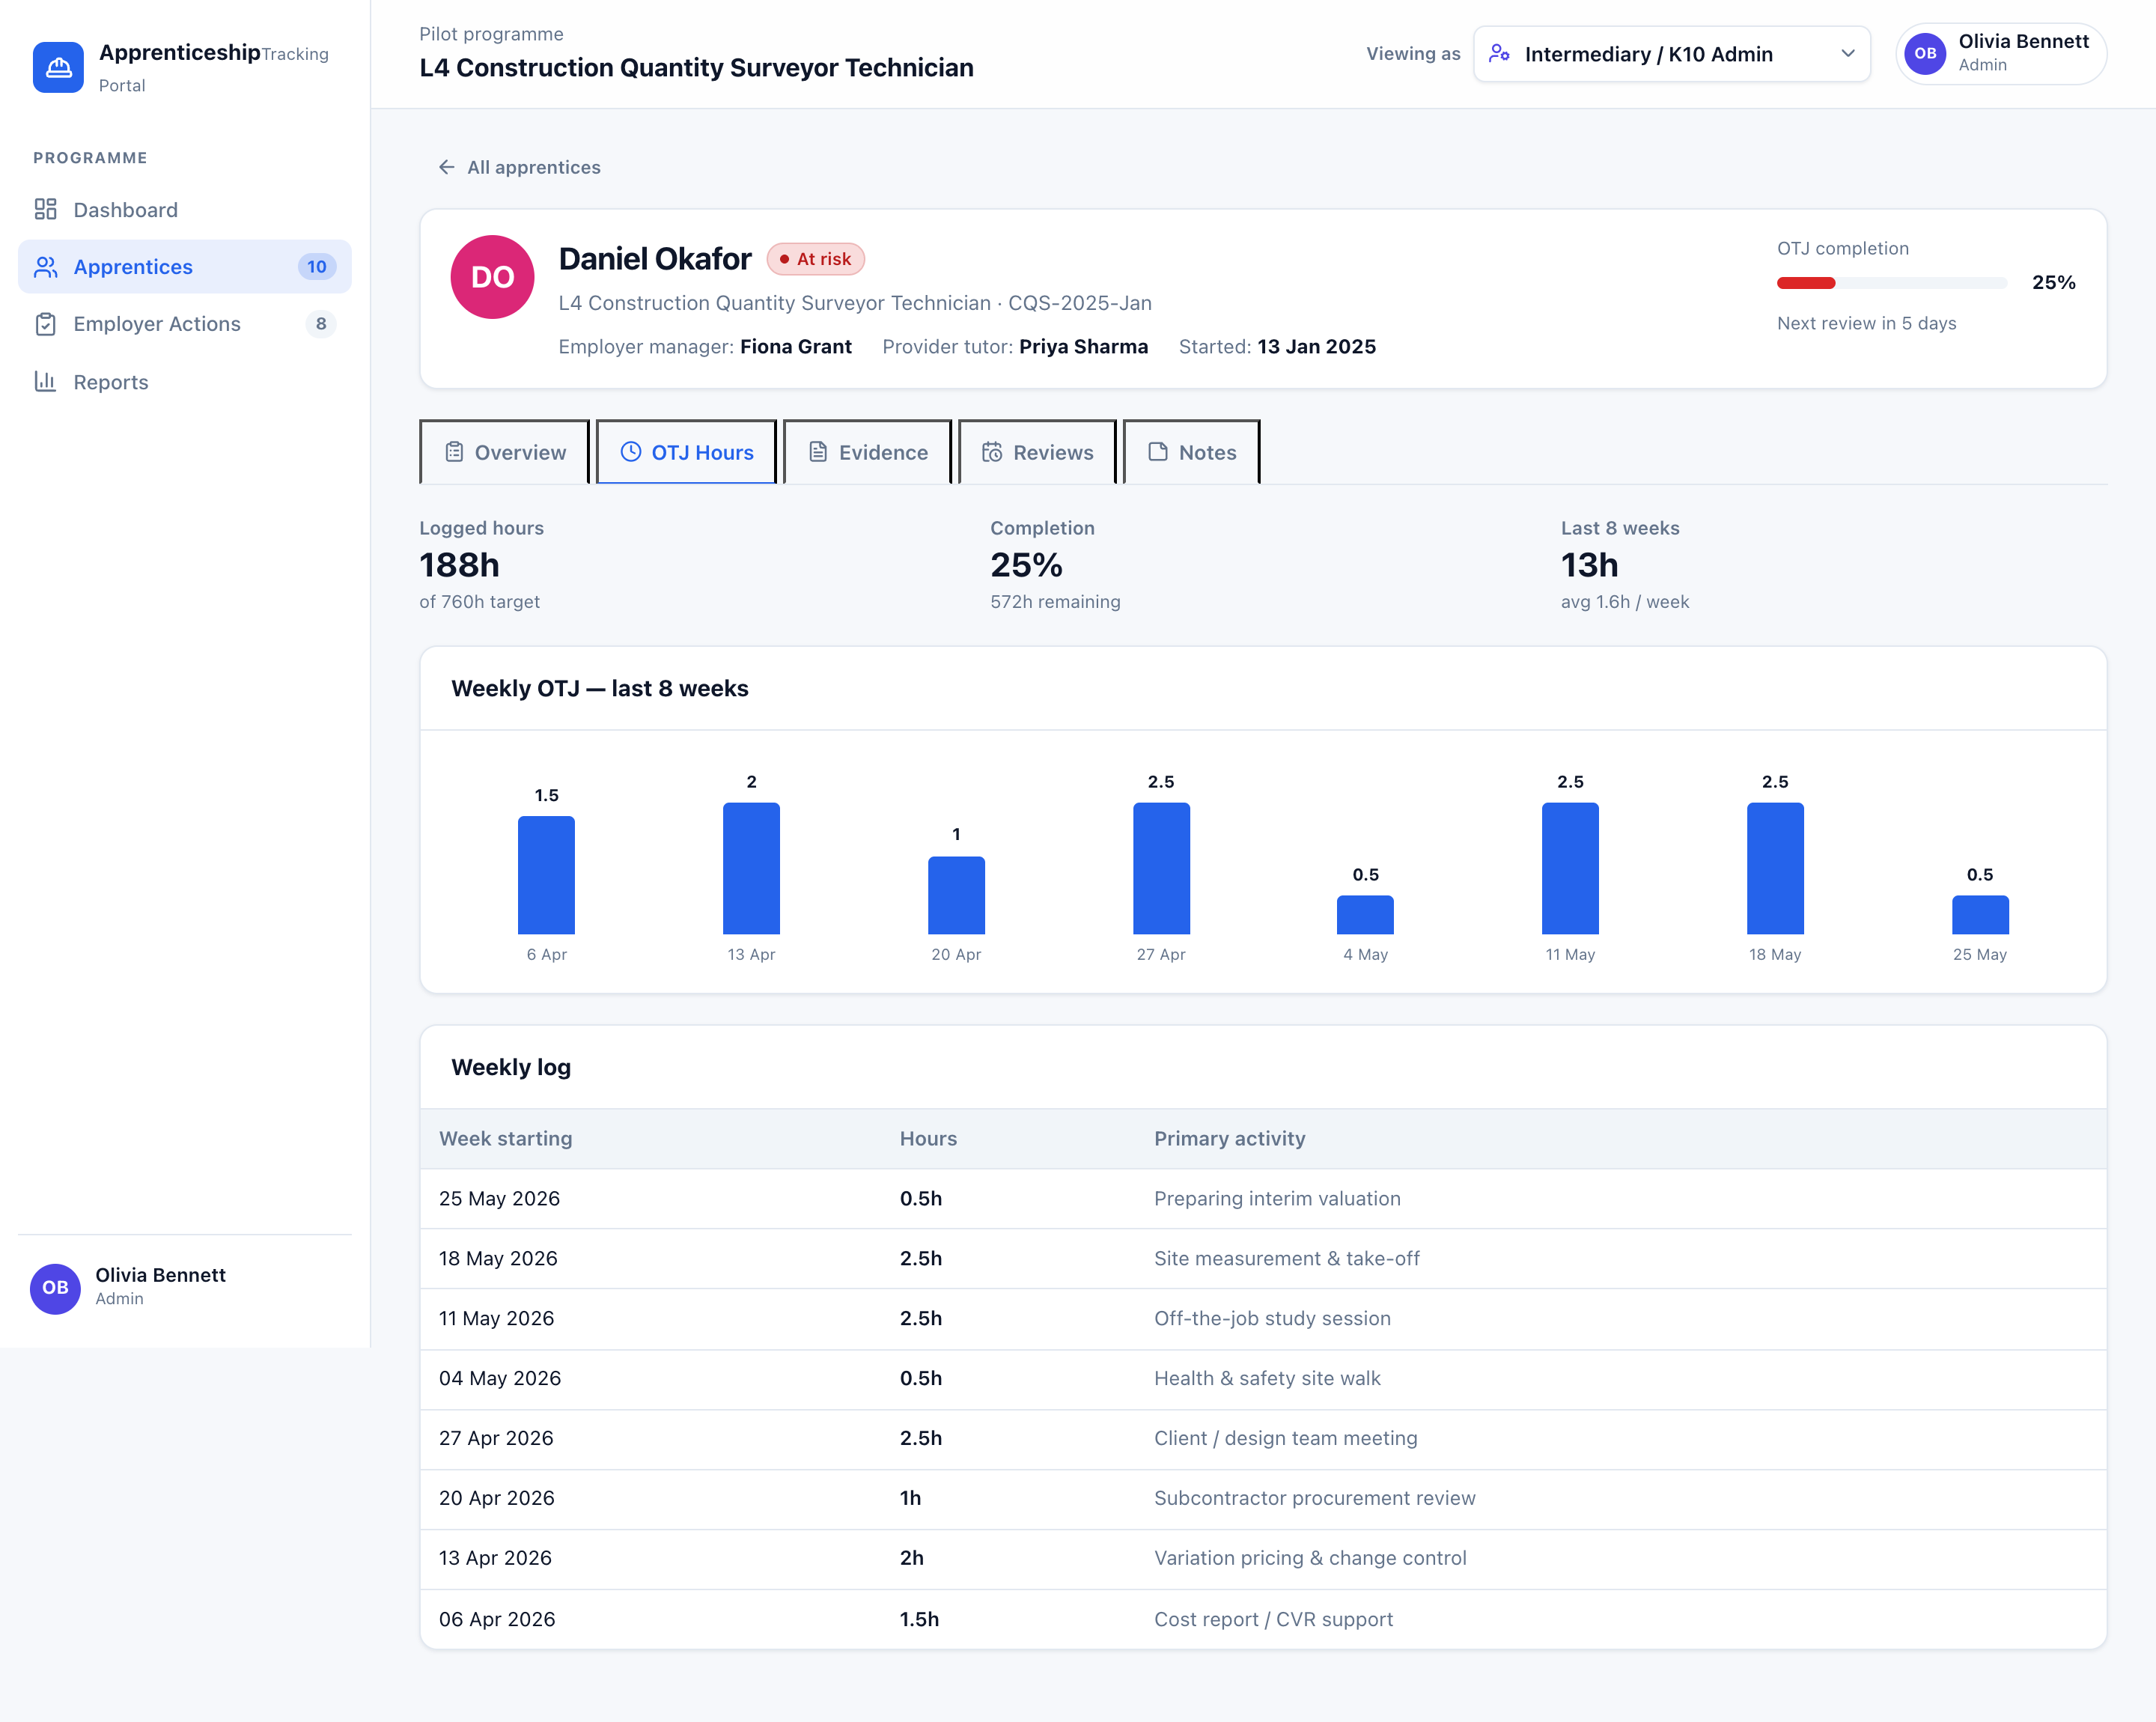Expand the dropdown chevron for Intermediary / K10 Admin
The width and height of the screenshot is (2156, 1722).
tap(1848, 54)
